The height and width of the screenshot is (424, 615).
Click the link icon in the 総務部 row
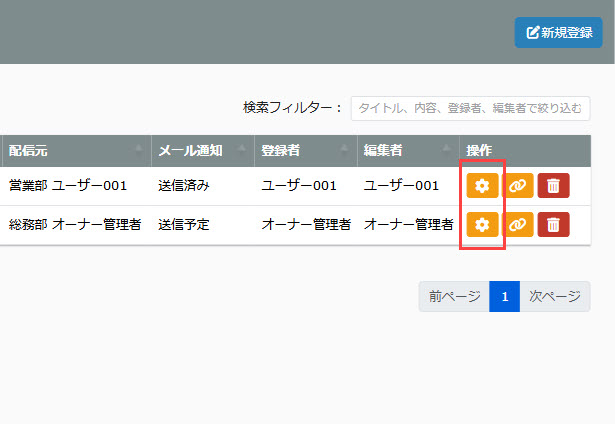(x=517, y=225)
